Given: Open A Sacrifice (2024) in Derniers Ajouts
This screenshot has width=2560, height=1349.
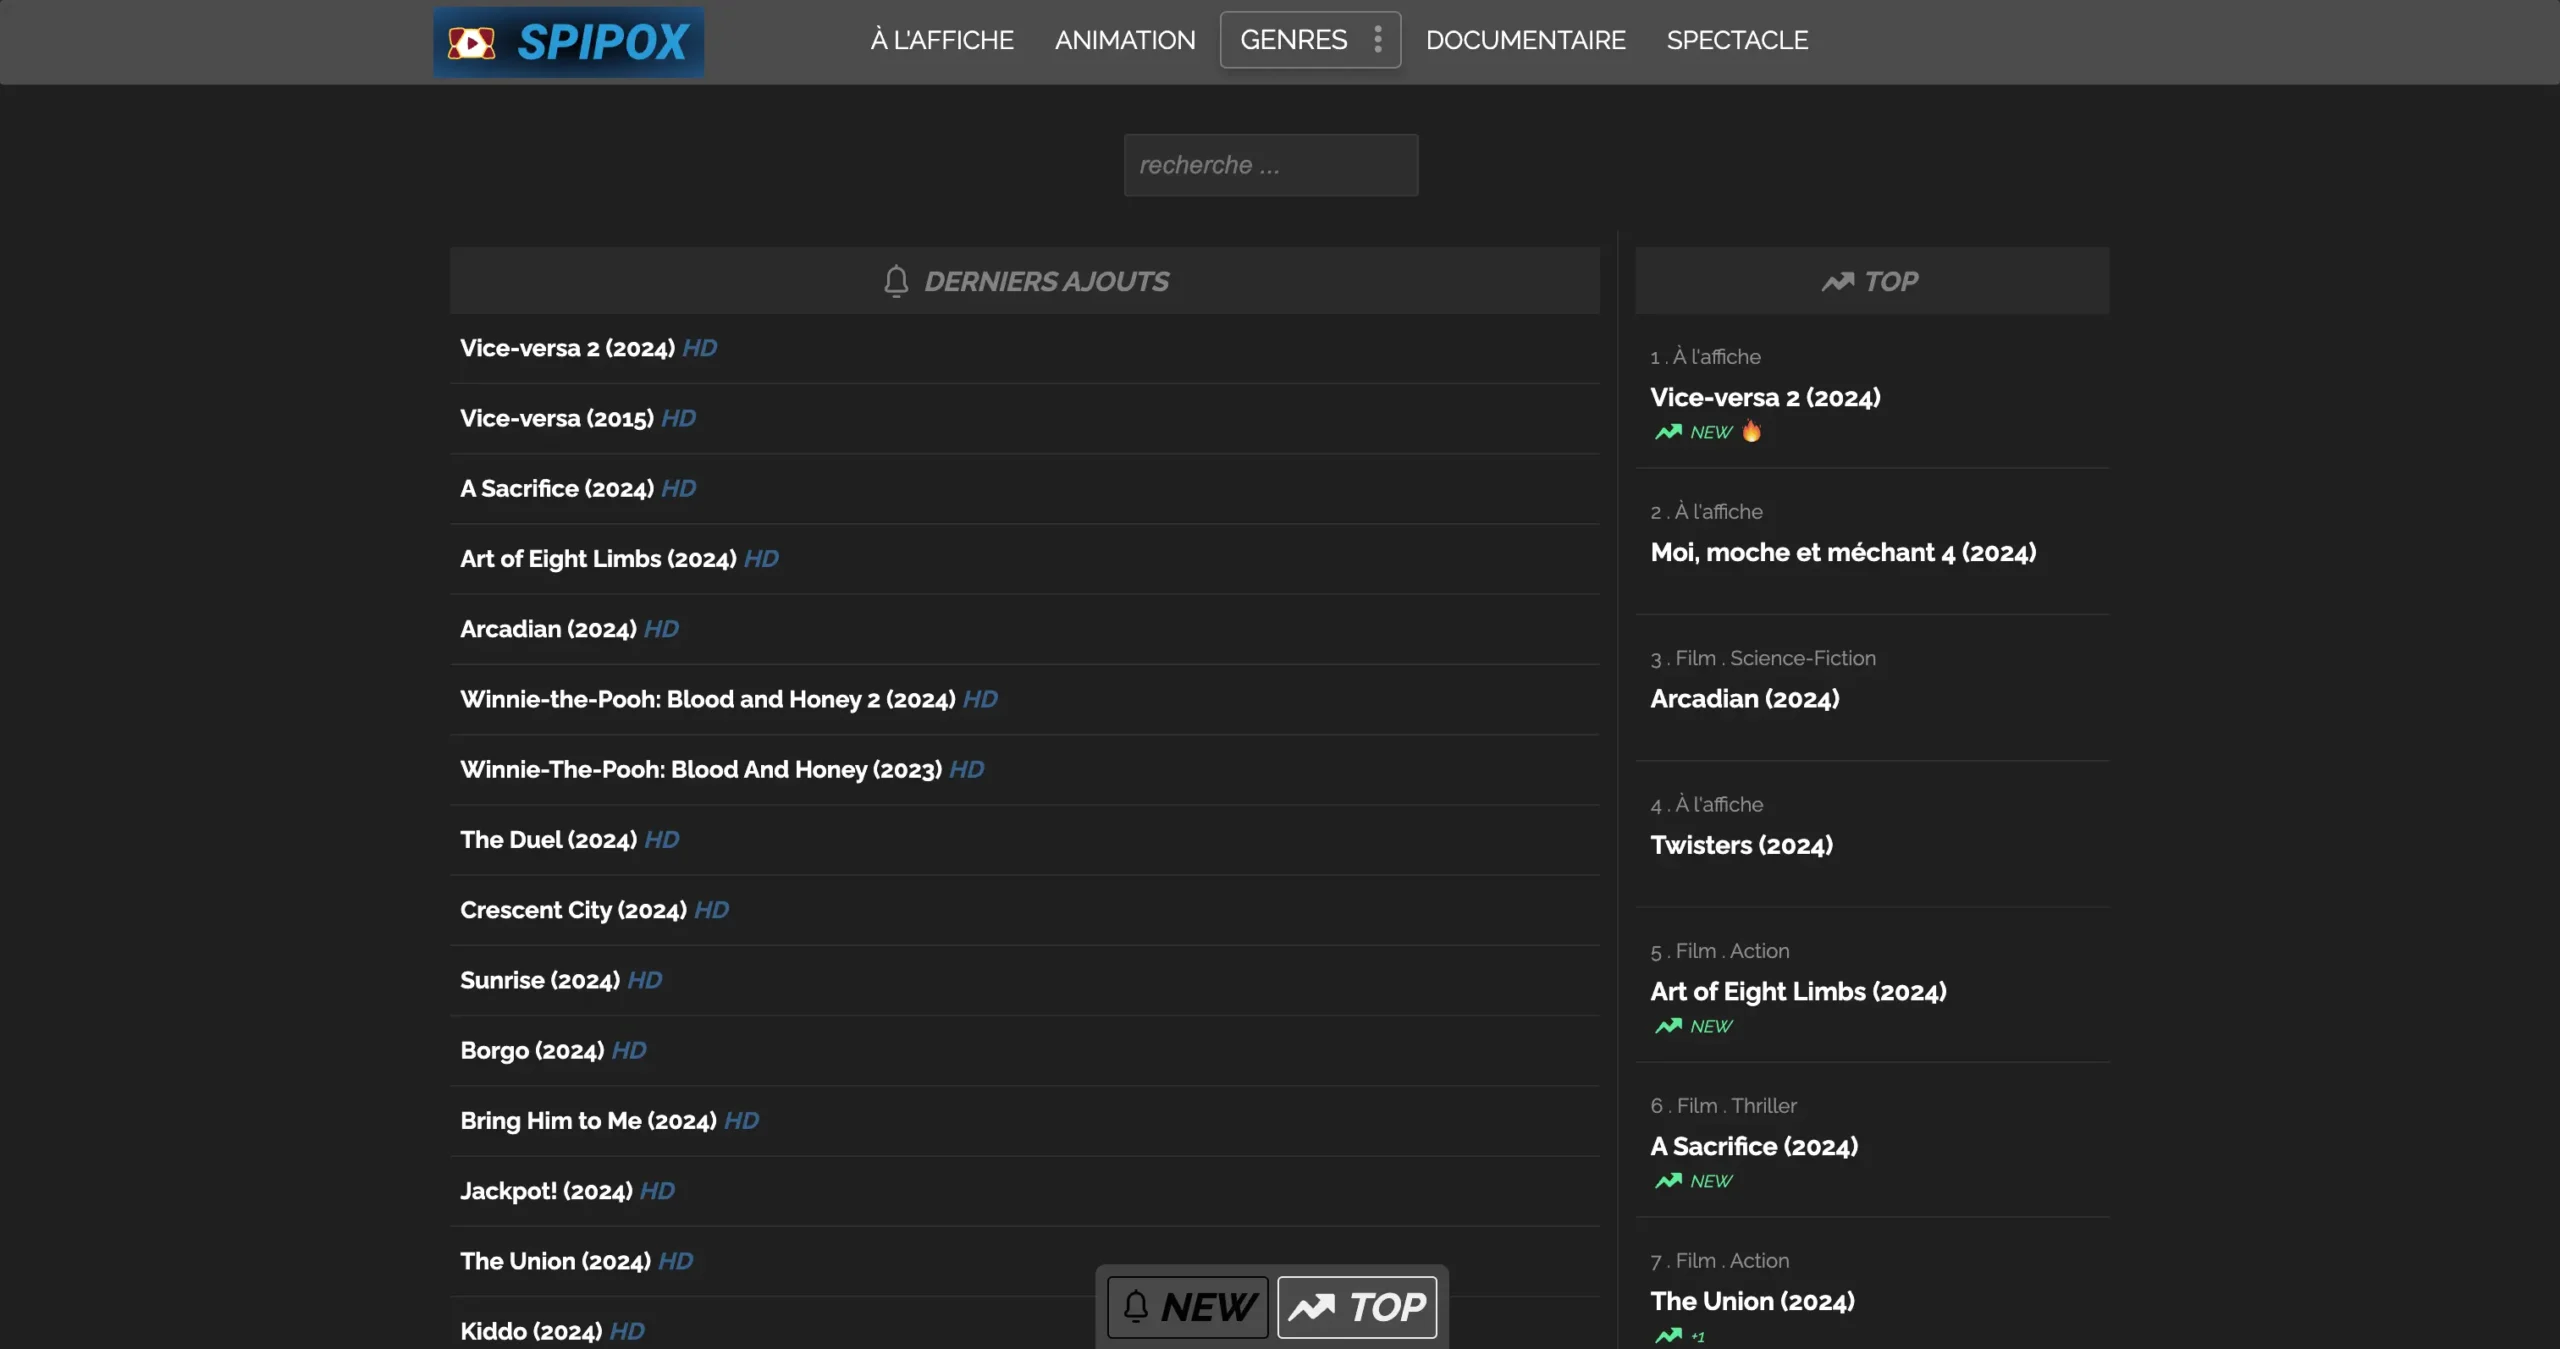Looking at the screenshot, I should coord(556,488).
